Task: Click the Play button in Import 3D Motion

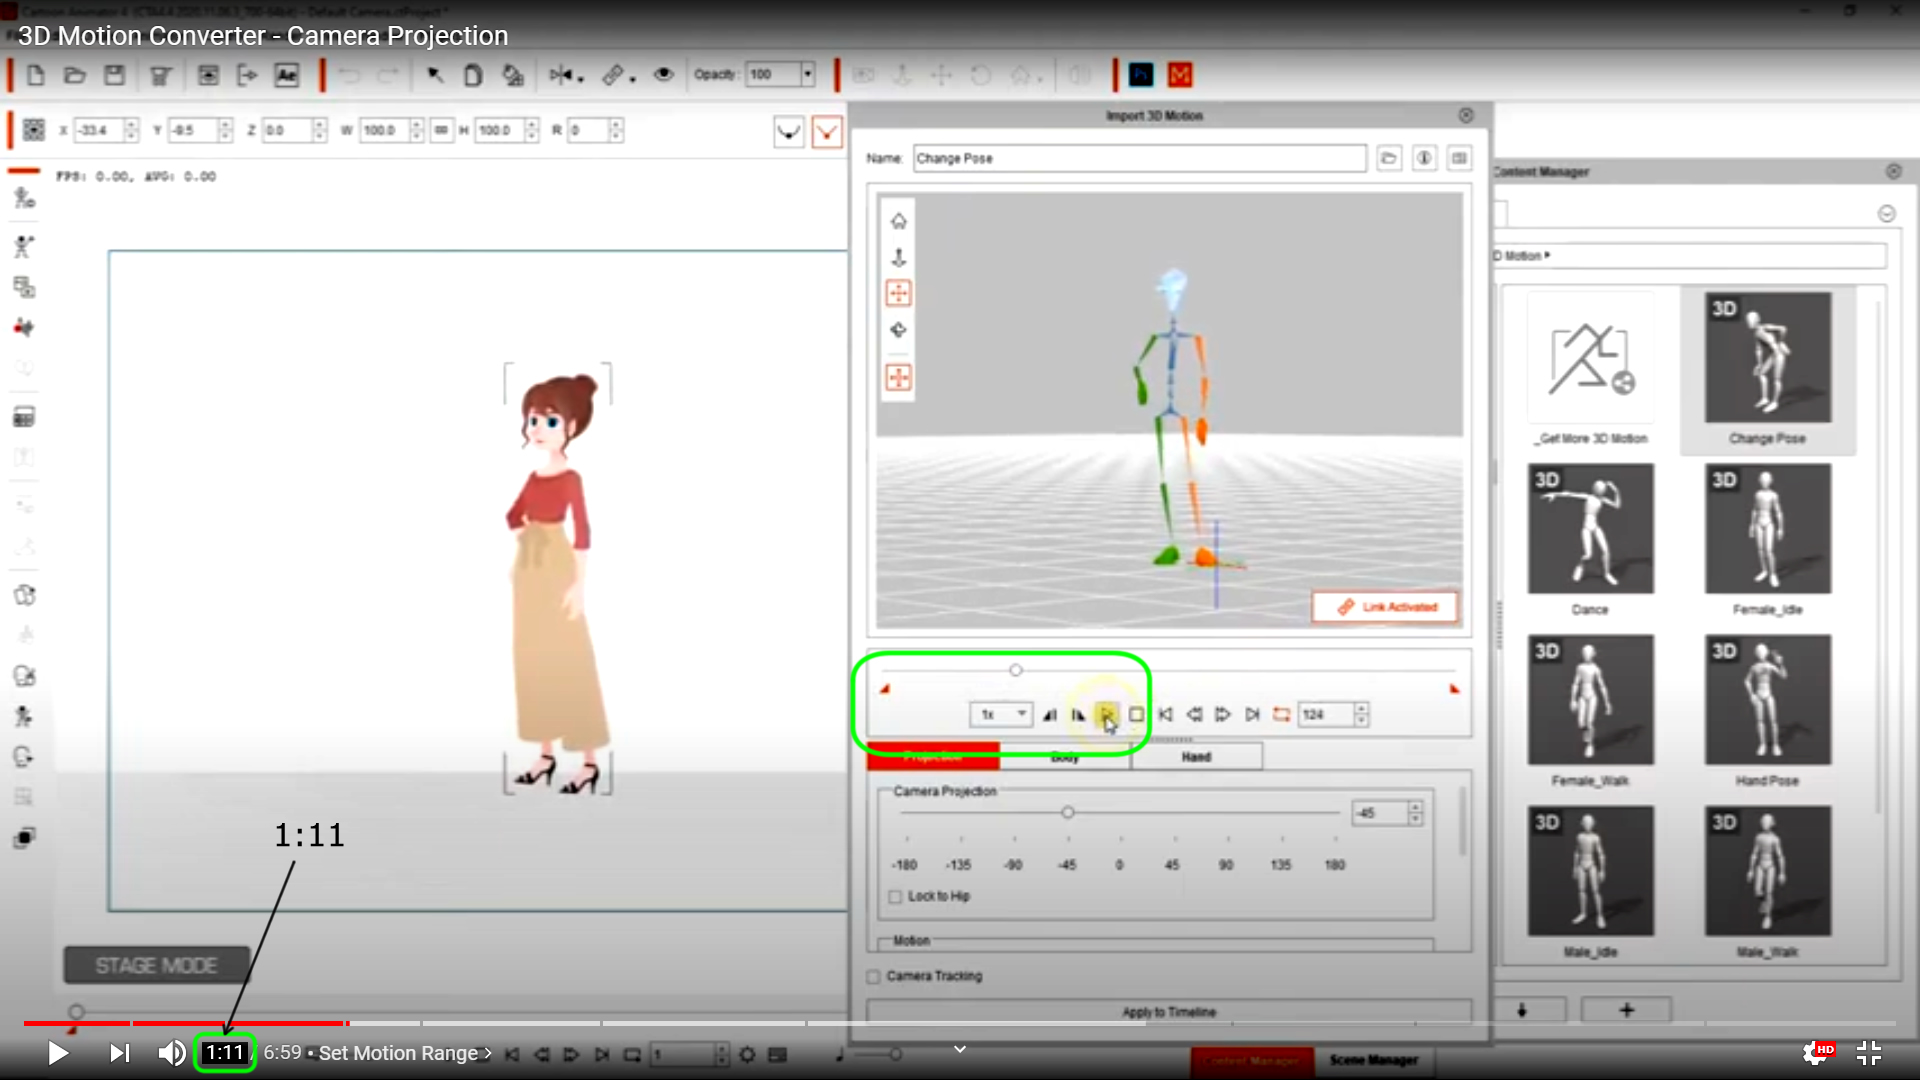Action: pos(1107,714)
